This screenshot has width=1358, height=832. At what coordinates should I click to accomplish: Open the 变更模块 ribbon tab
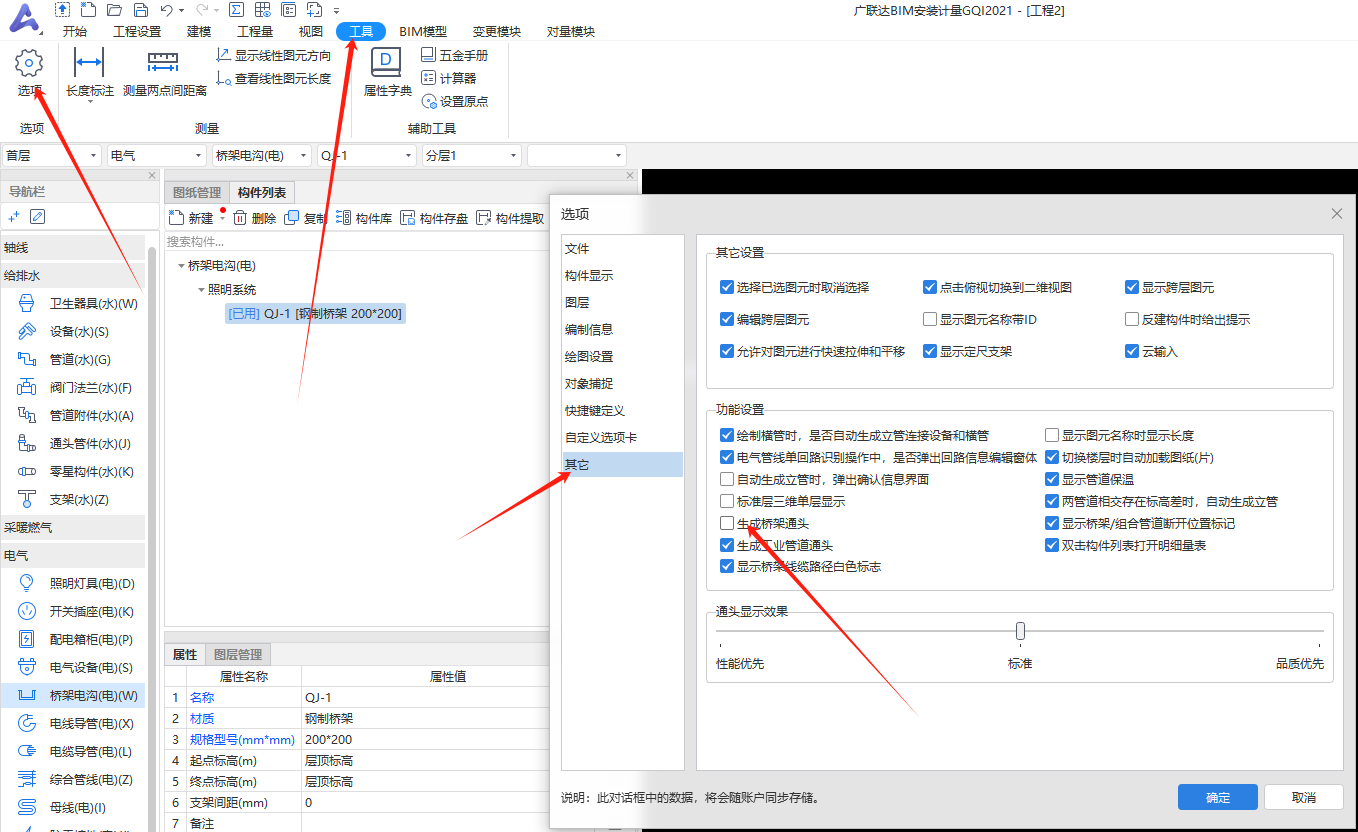[x=497, y=32]
